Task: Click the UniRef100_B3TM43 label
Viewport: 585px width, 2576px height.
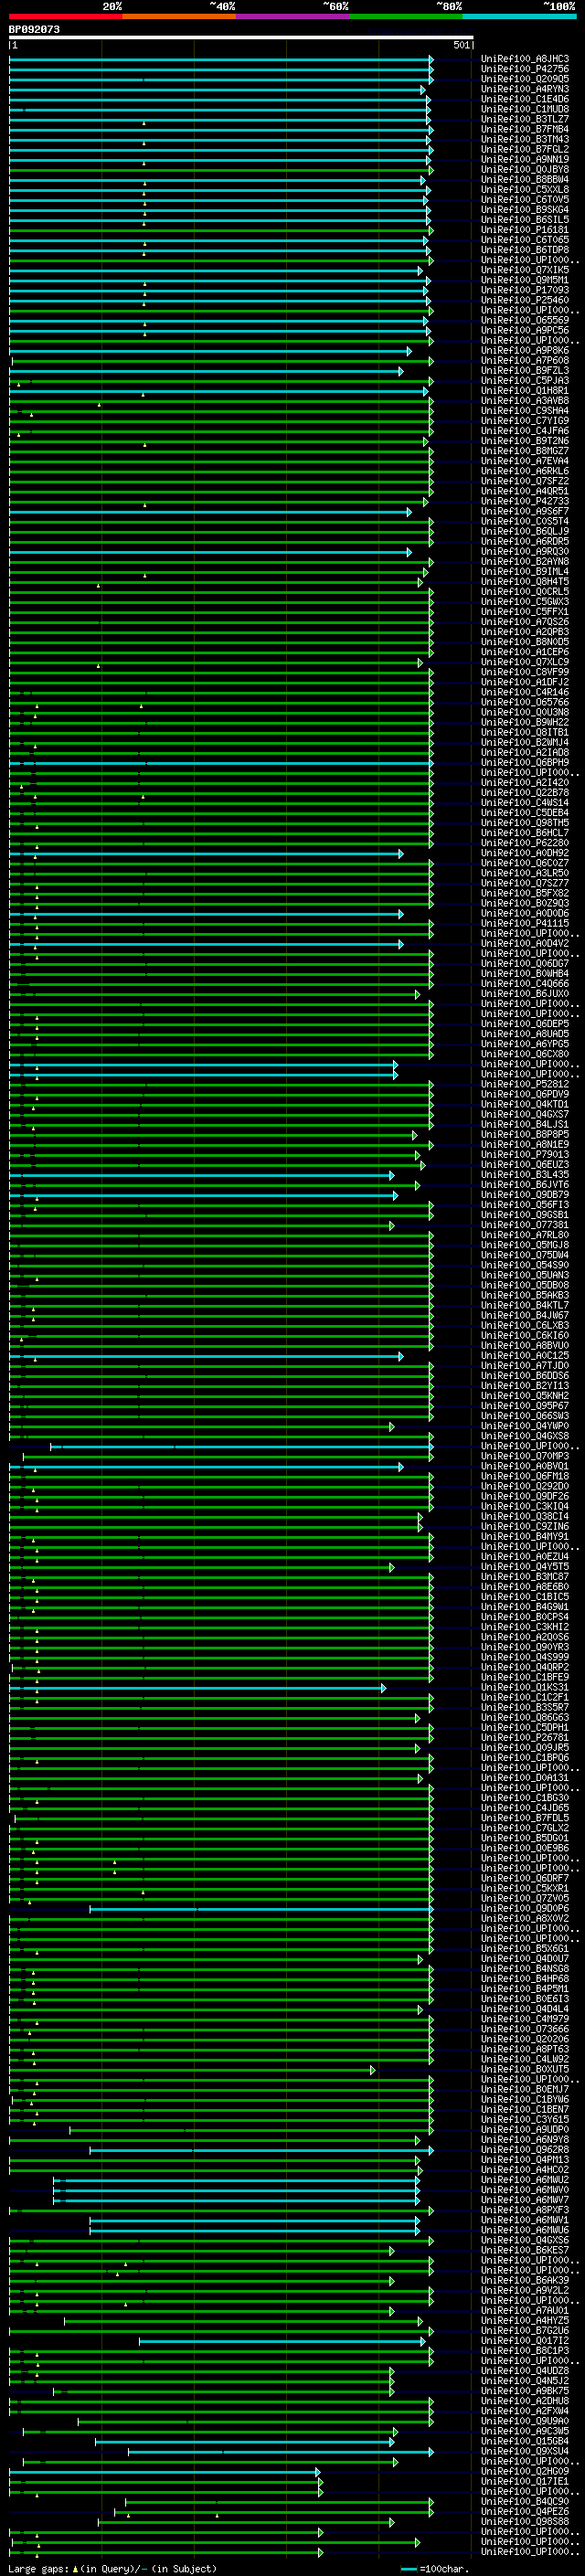Action: [525, 139]
